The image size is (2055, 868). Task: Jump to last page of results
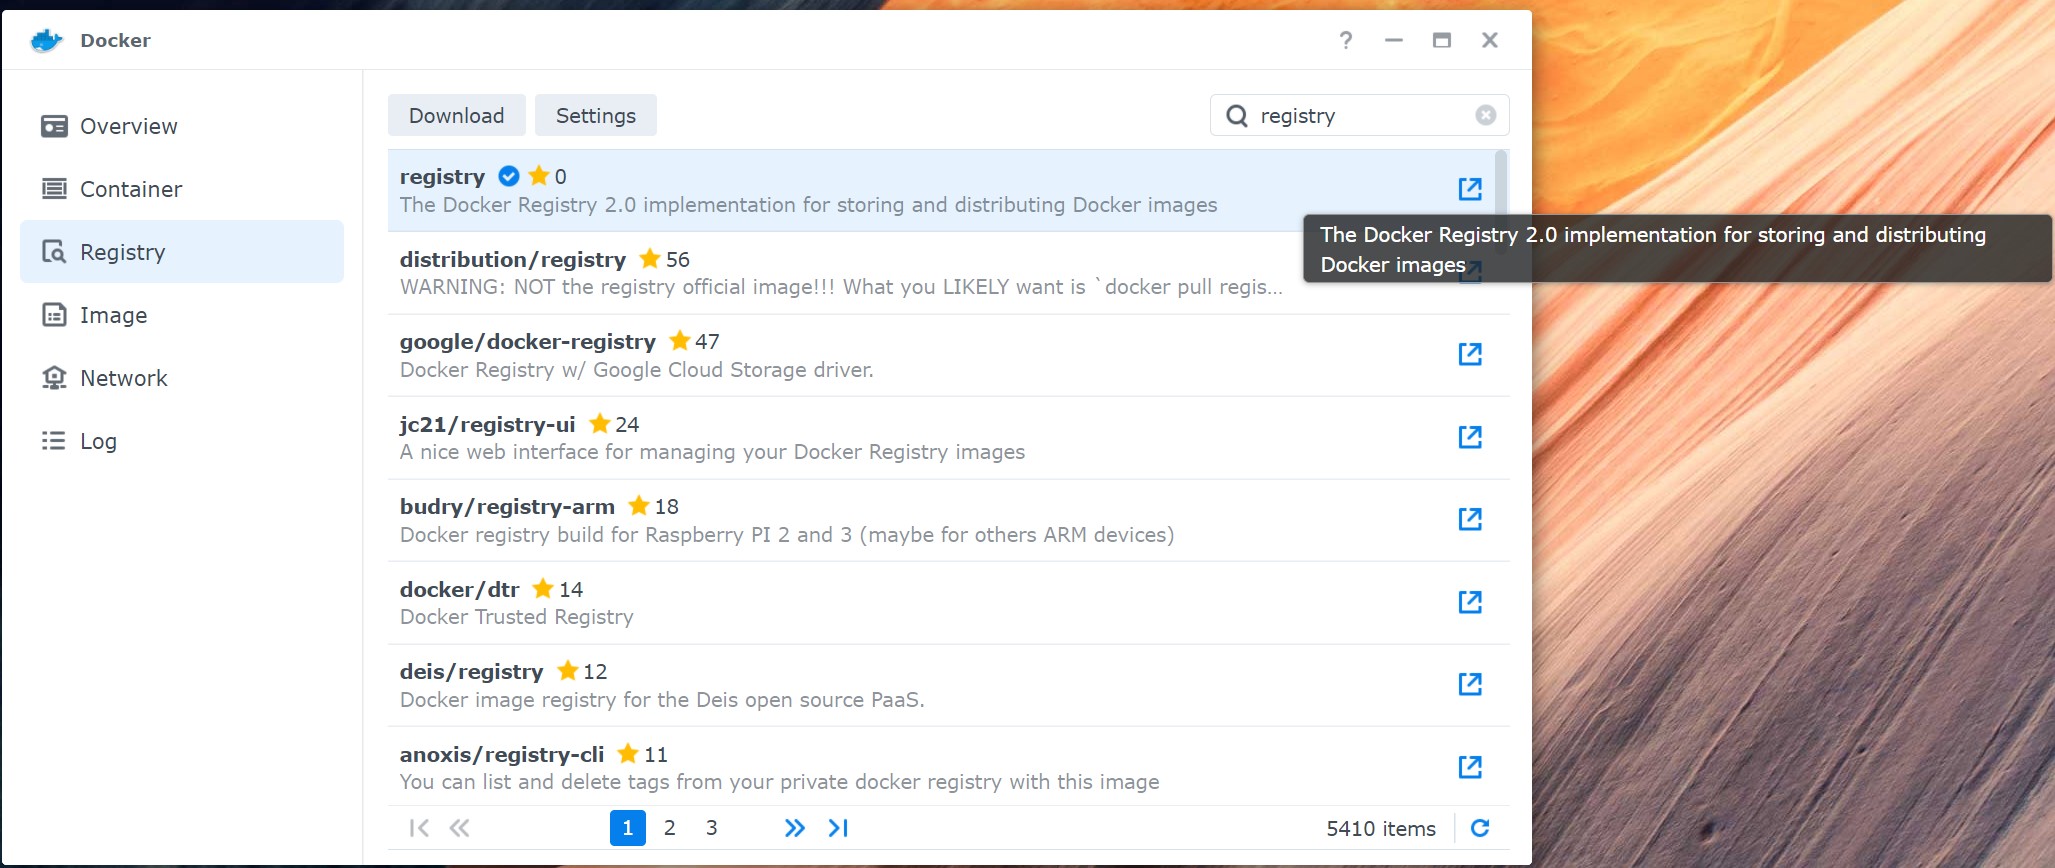coord(838,828)
